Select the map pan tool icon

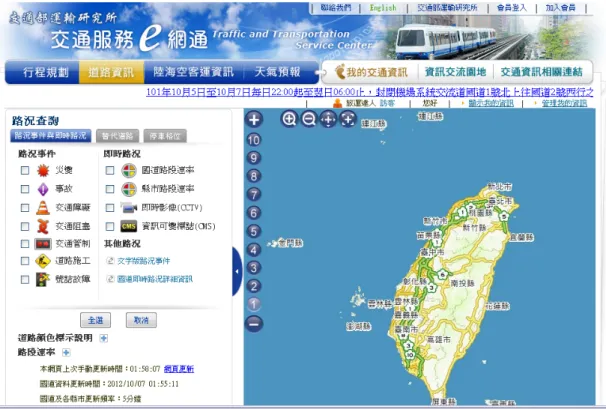(x=329, y=119)
